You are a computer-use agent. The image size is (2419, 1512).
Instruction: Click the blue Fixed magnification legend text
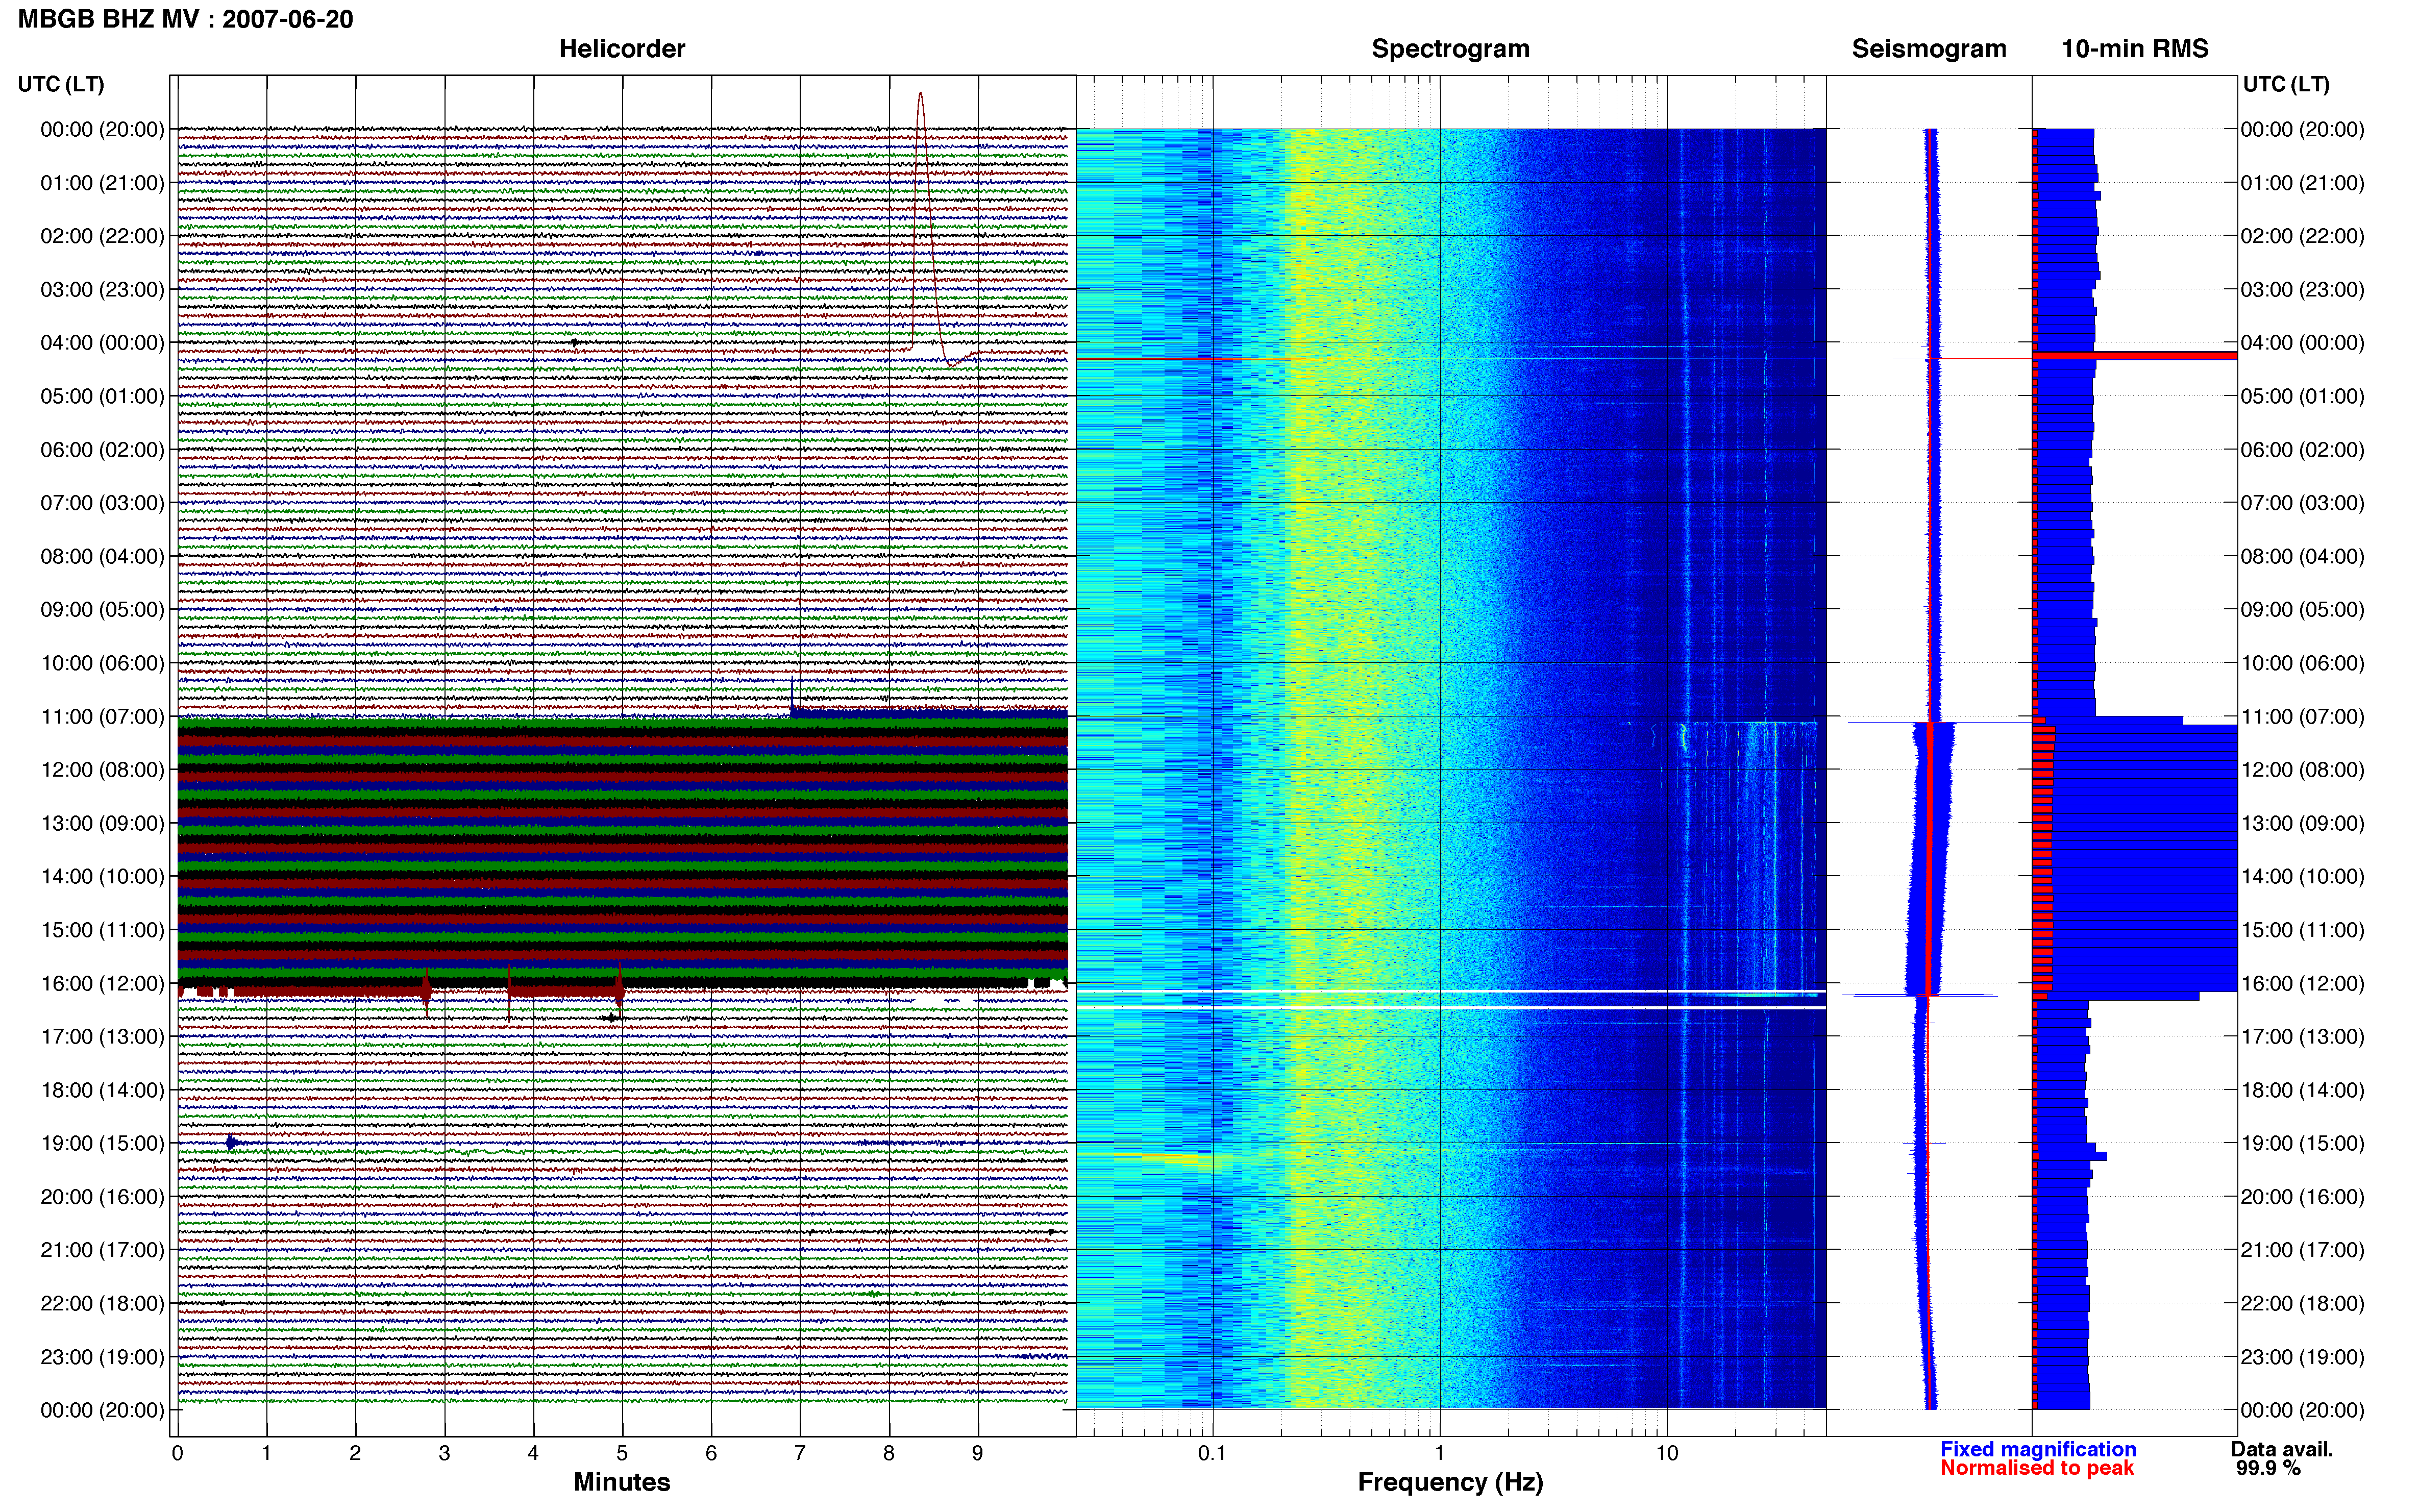(x=2038, y=1449)
